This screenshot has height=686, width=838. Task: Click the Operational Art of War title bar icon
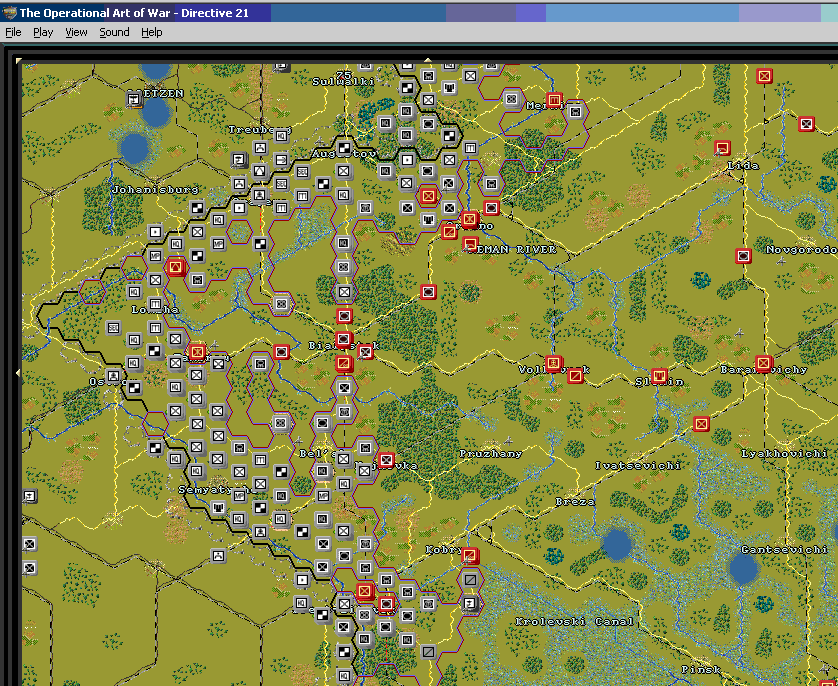tap(9, 12)
